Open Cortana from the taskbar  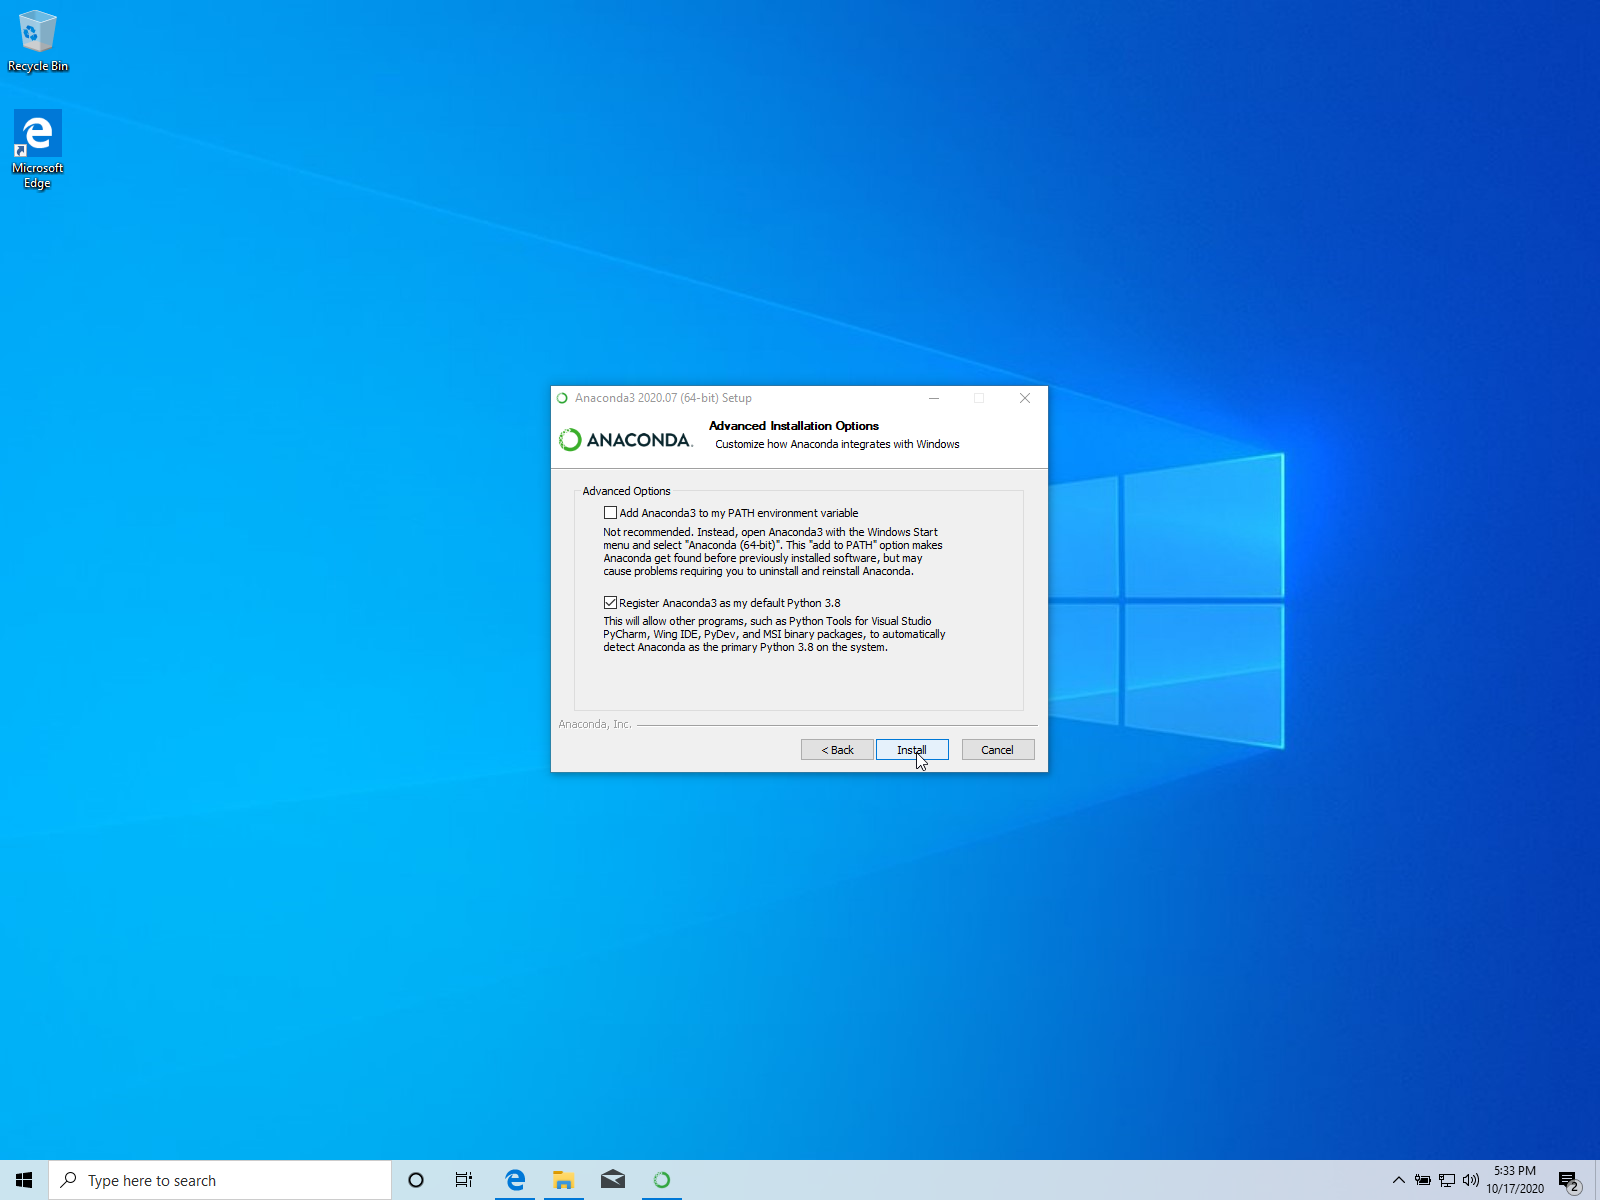click(416, 1180)
